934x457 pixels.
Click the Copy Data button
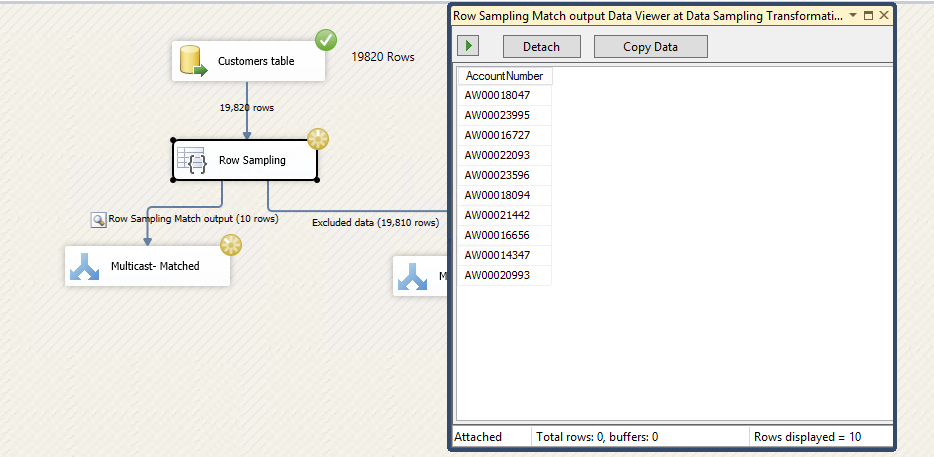pyautogui.click(x=650, y=46)
